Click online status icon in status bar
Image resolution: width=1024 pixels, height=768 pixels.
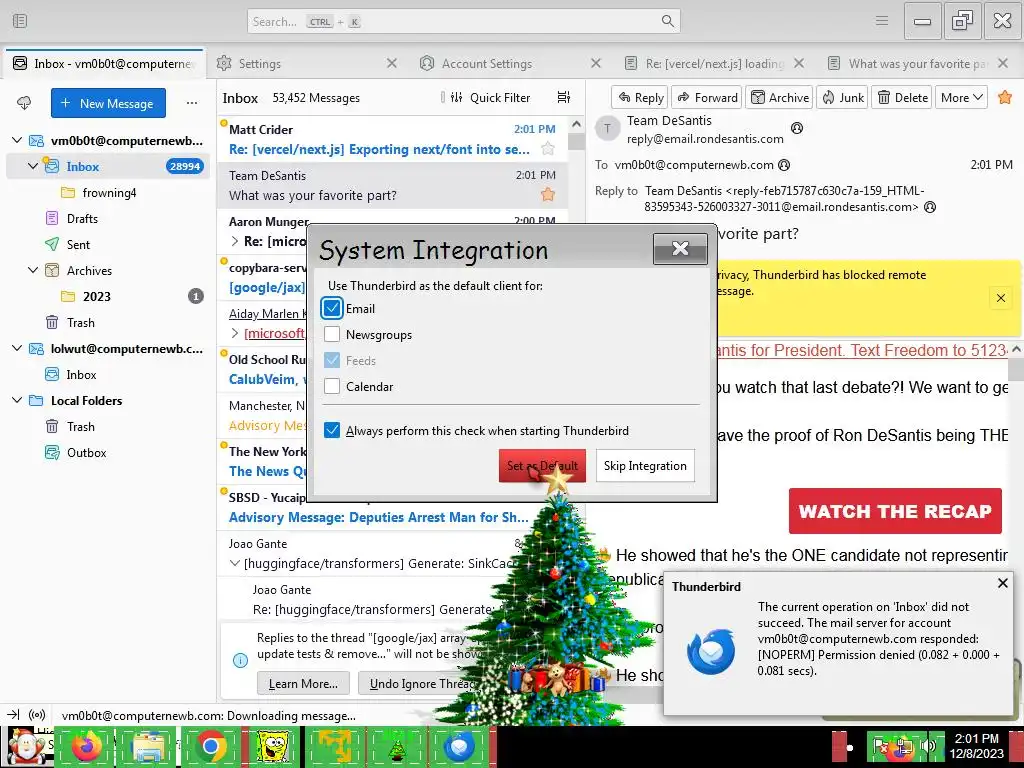(x=37, y=715)
